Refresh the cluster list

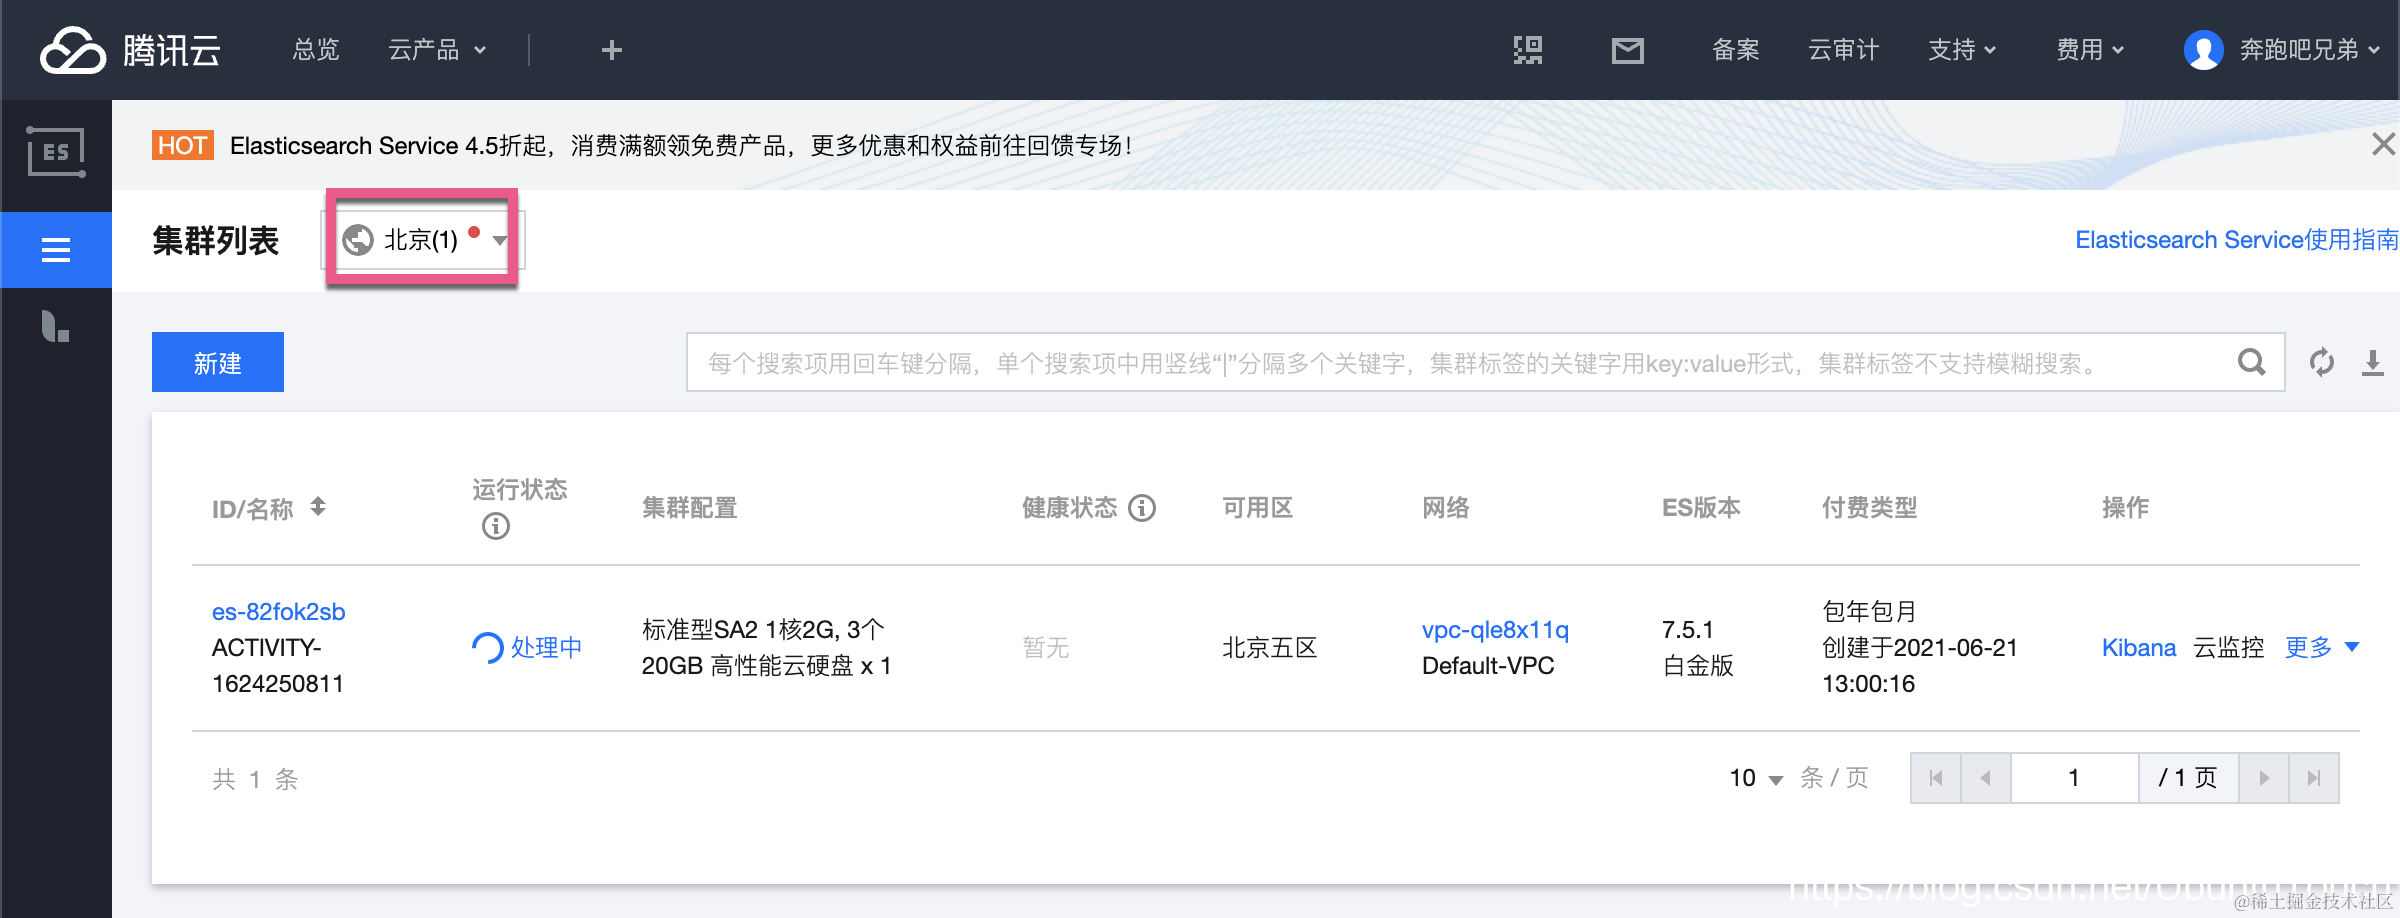point(2322,362)
